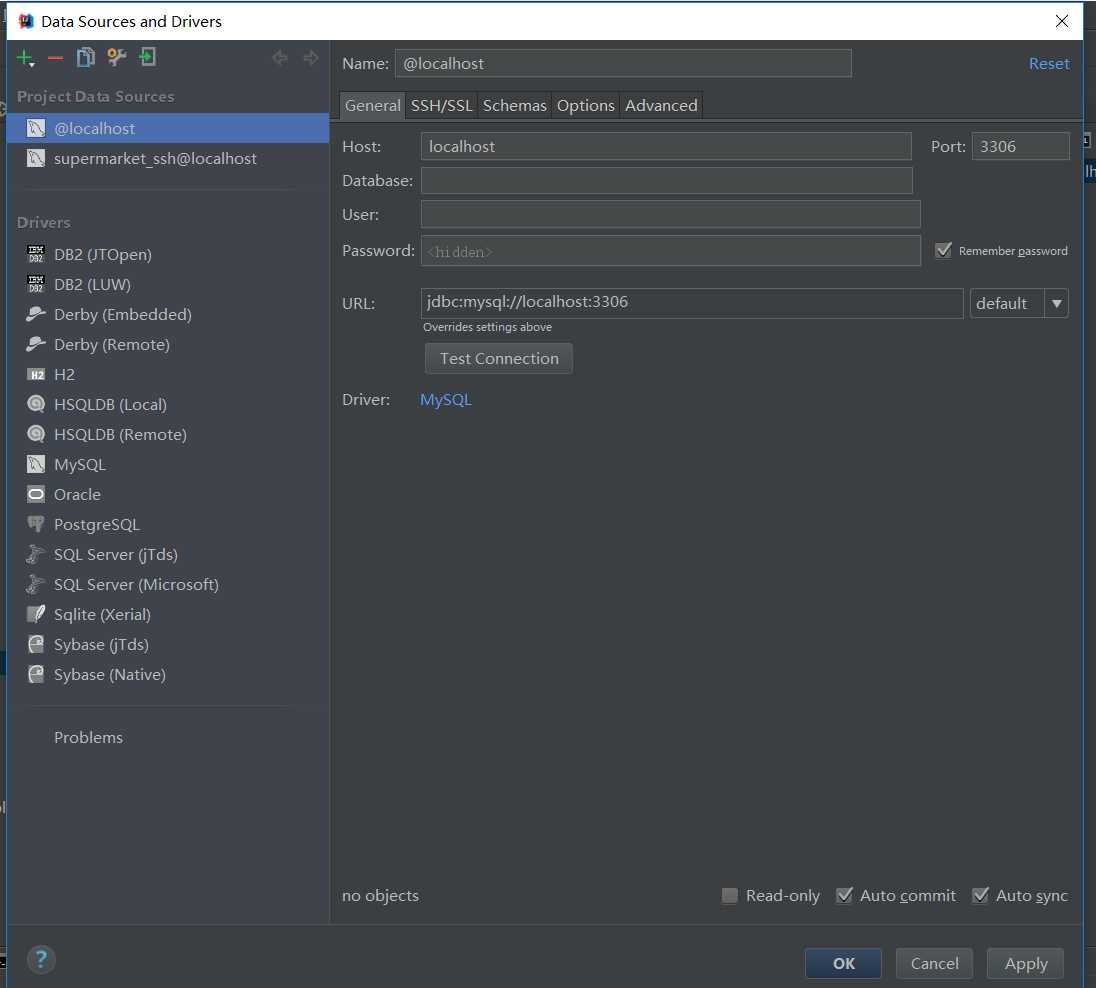Viewport: 1096px width, 988px height.
Task: Switch to the SSH/SSL tab
Action: pyautogui.click(x=441, y=106)
